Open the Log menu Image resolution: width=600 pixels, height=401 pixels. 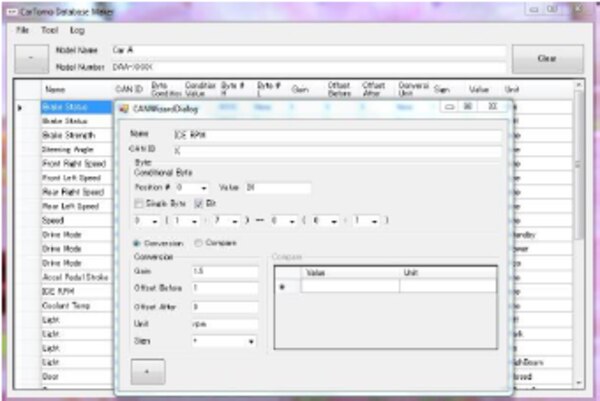(77, 30)
